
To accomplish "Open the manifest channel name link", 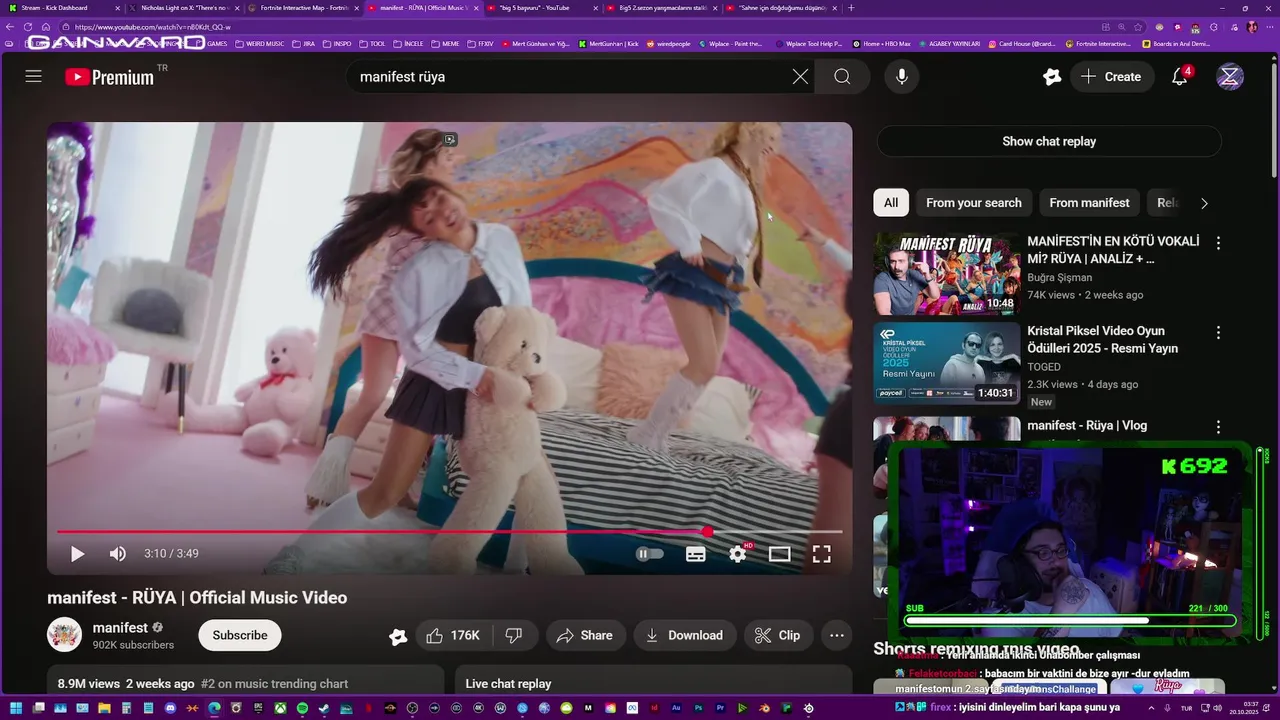I will click(x=120, y=627).
